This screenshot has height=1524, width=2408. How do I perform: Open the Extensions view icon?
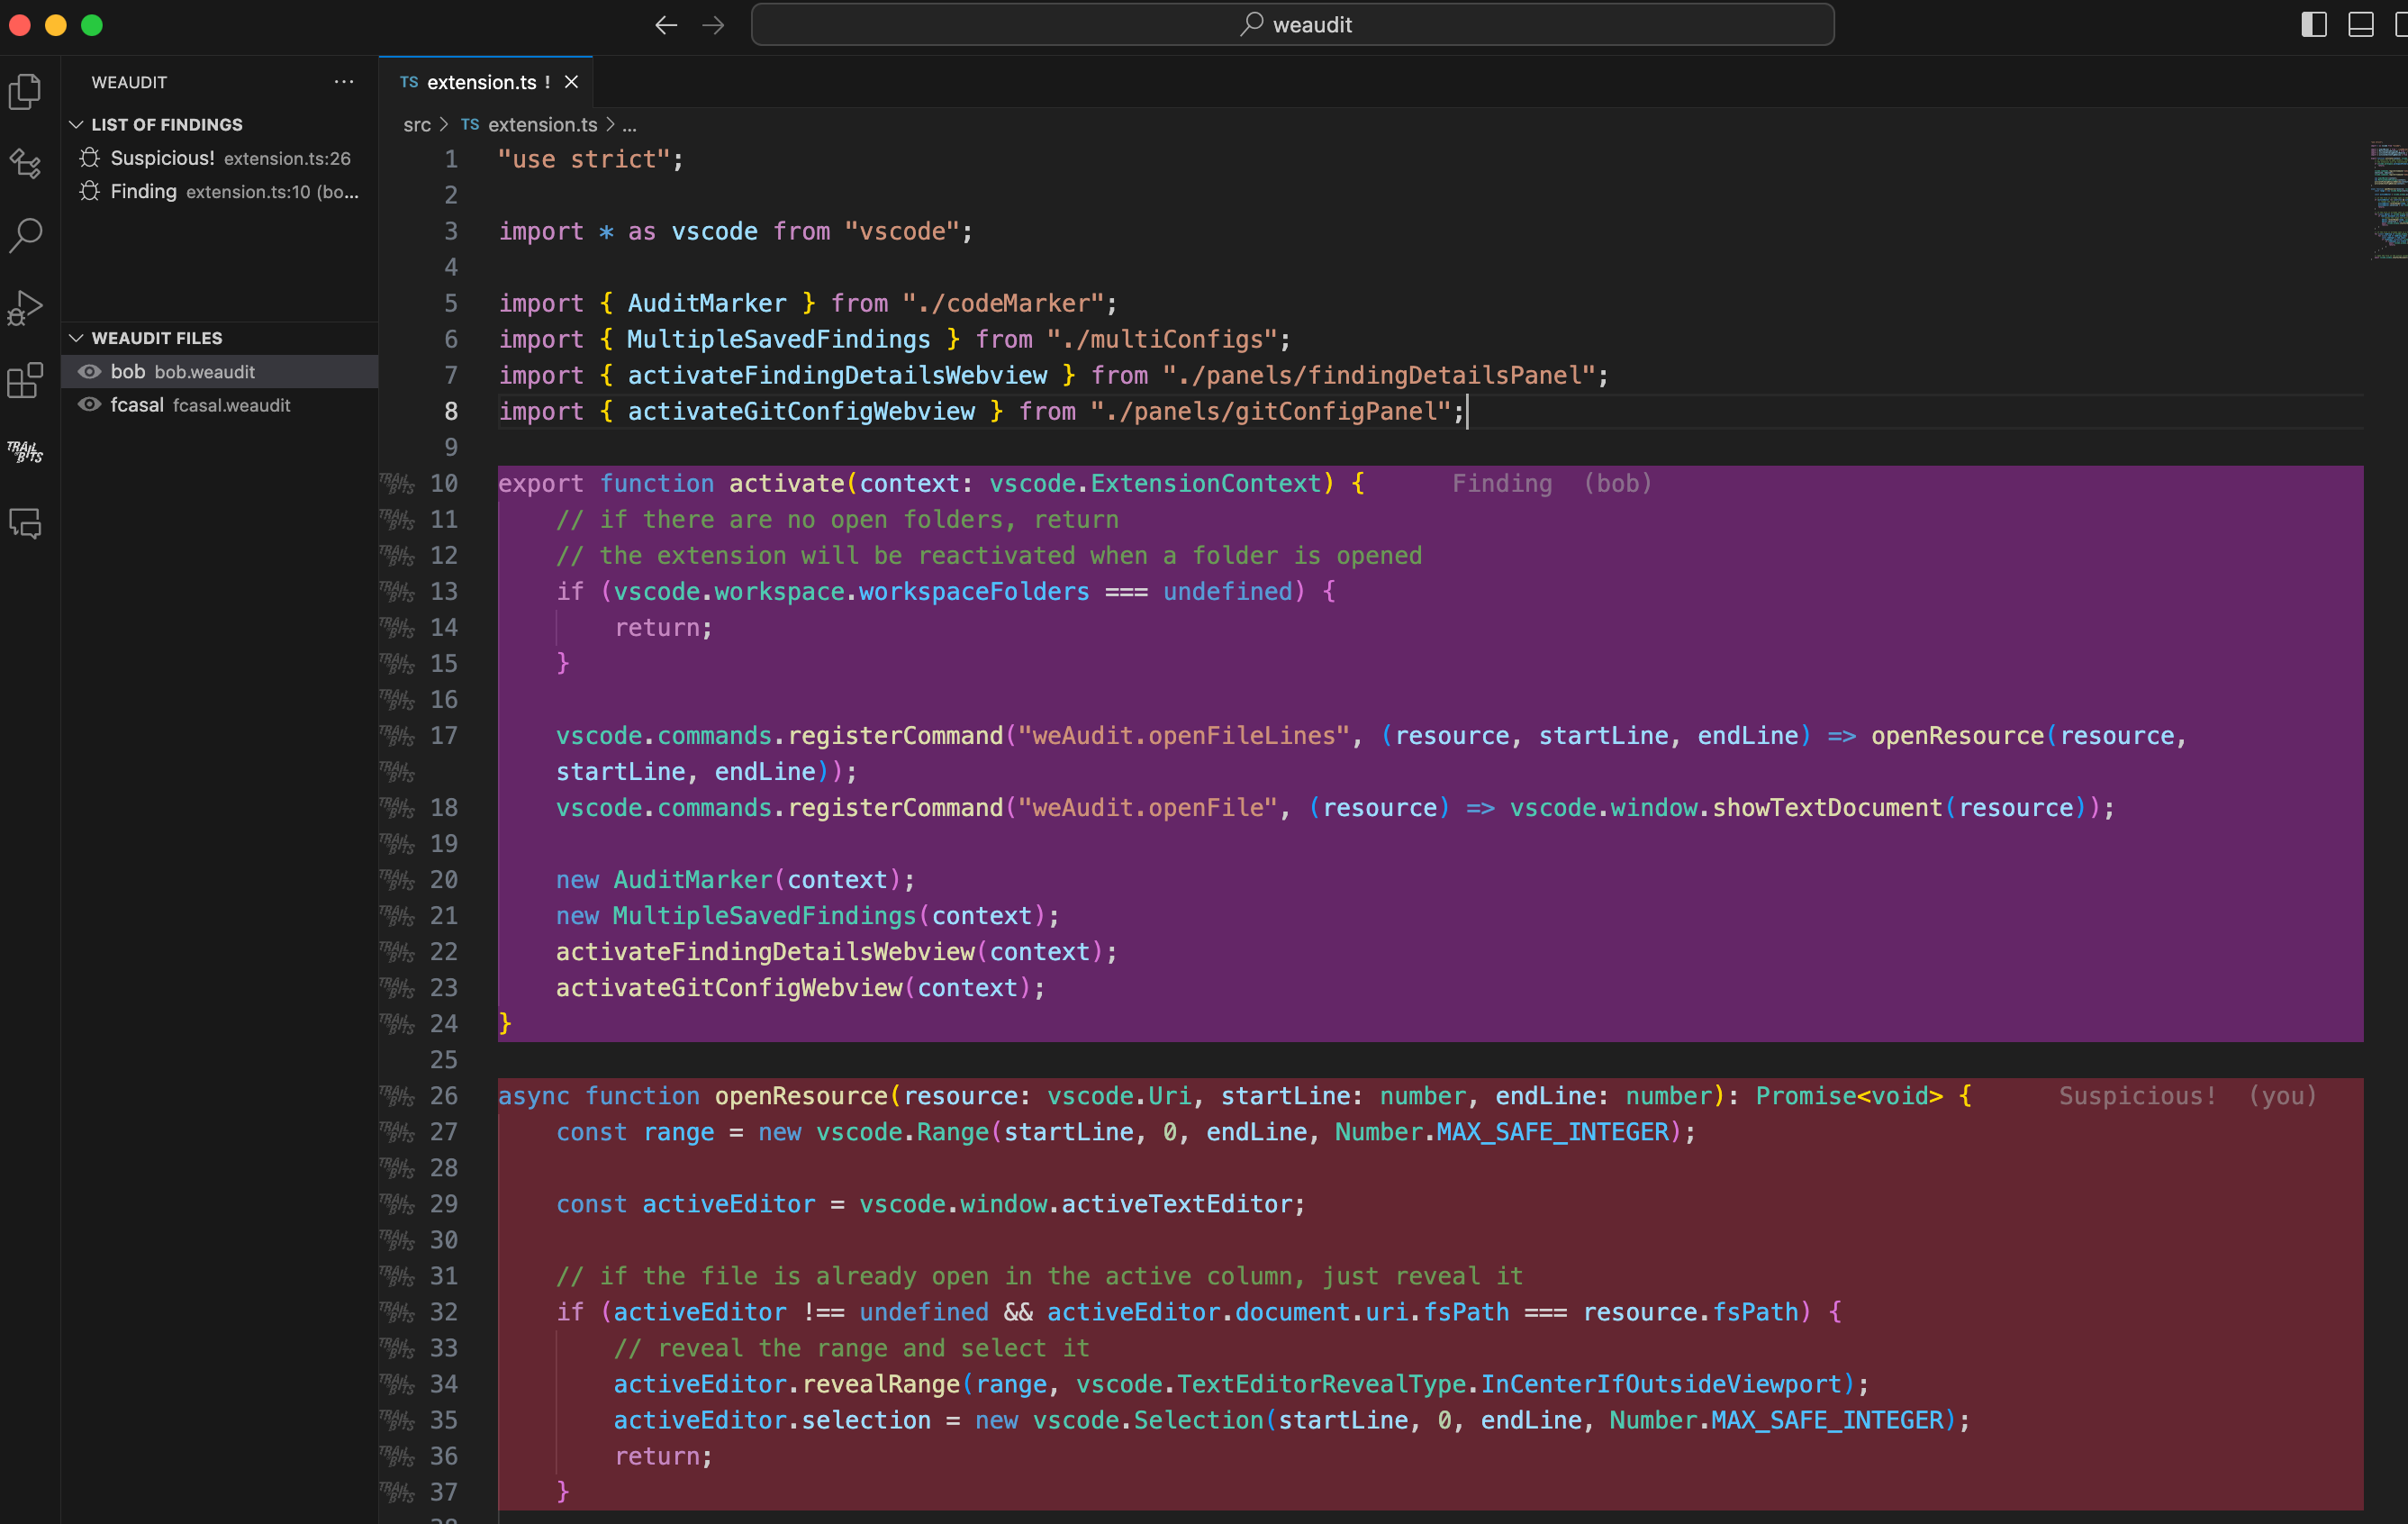(x=25, y=380)
